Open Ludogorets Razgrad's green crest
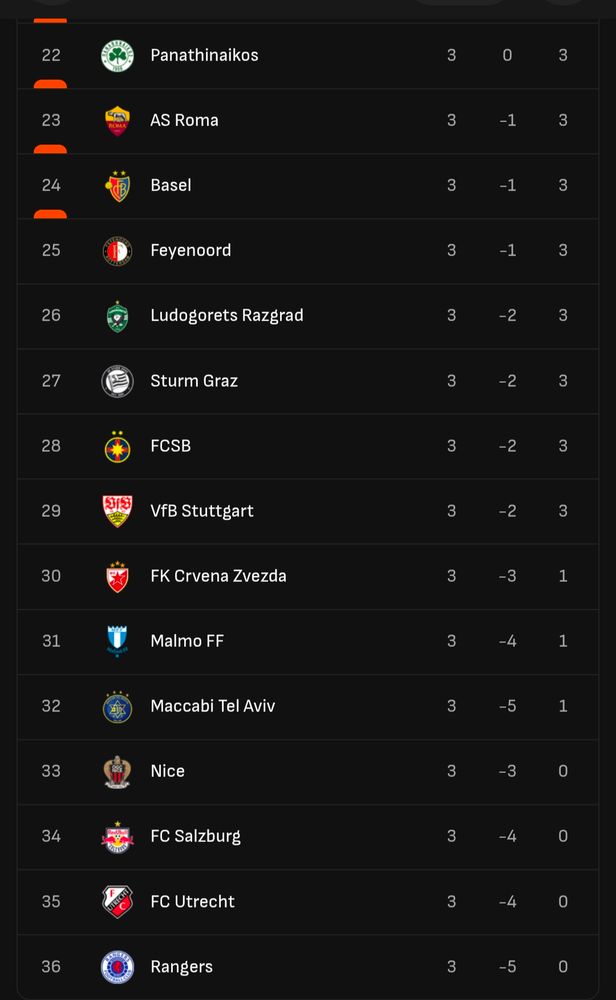This screenshot has width=616, height=1000. click(x=117, y=316)
